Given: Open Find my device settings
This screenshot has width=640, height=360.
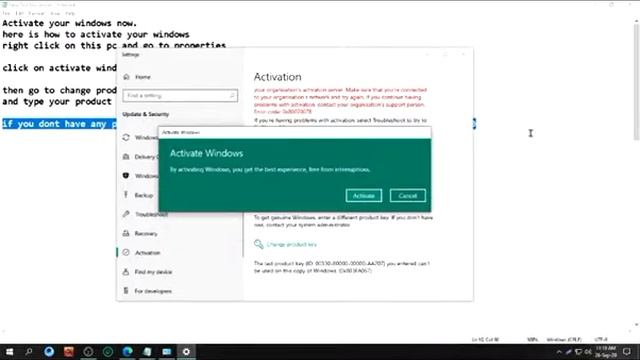Looking at the screenshot, I should [x=153, y=272].
